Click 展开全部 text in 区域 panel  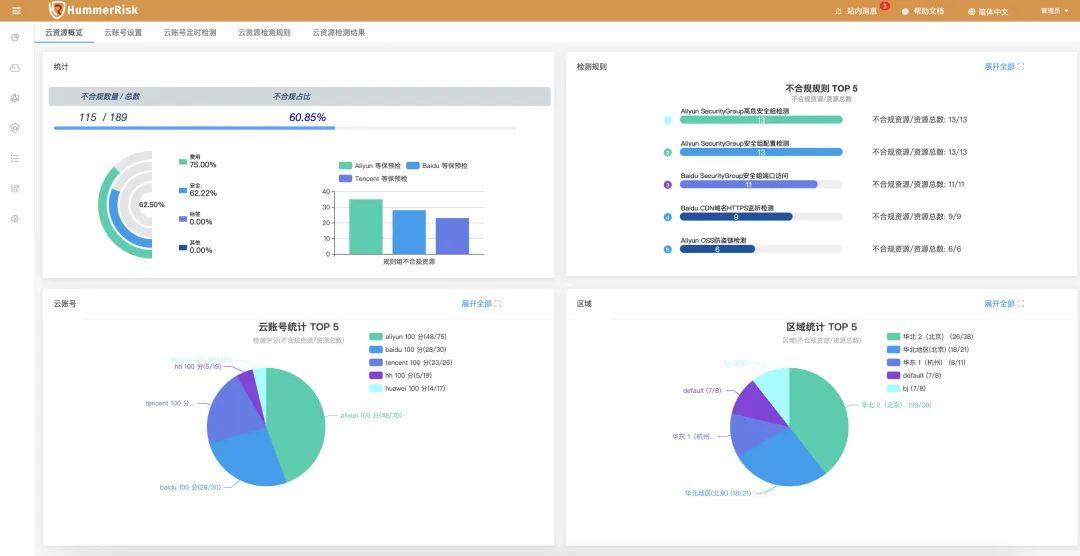pos(999,303)
